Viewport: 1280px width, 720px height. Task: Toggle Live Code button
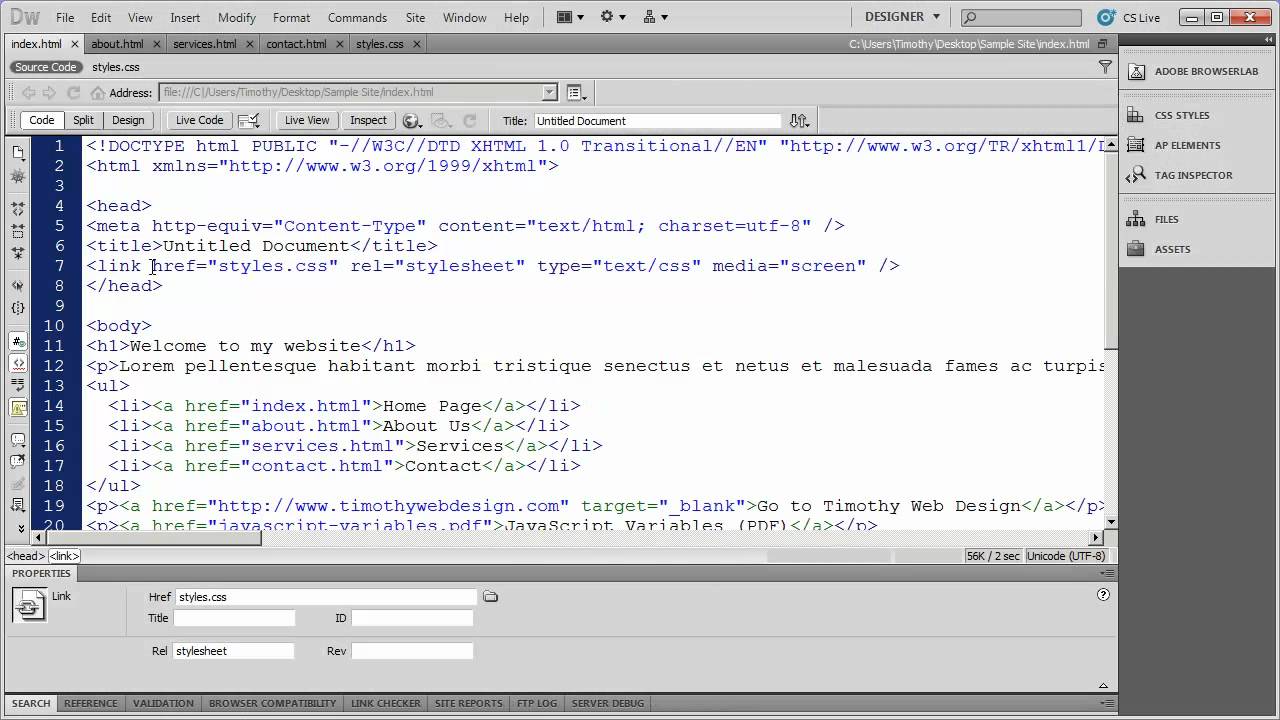click(199, 120)
